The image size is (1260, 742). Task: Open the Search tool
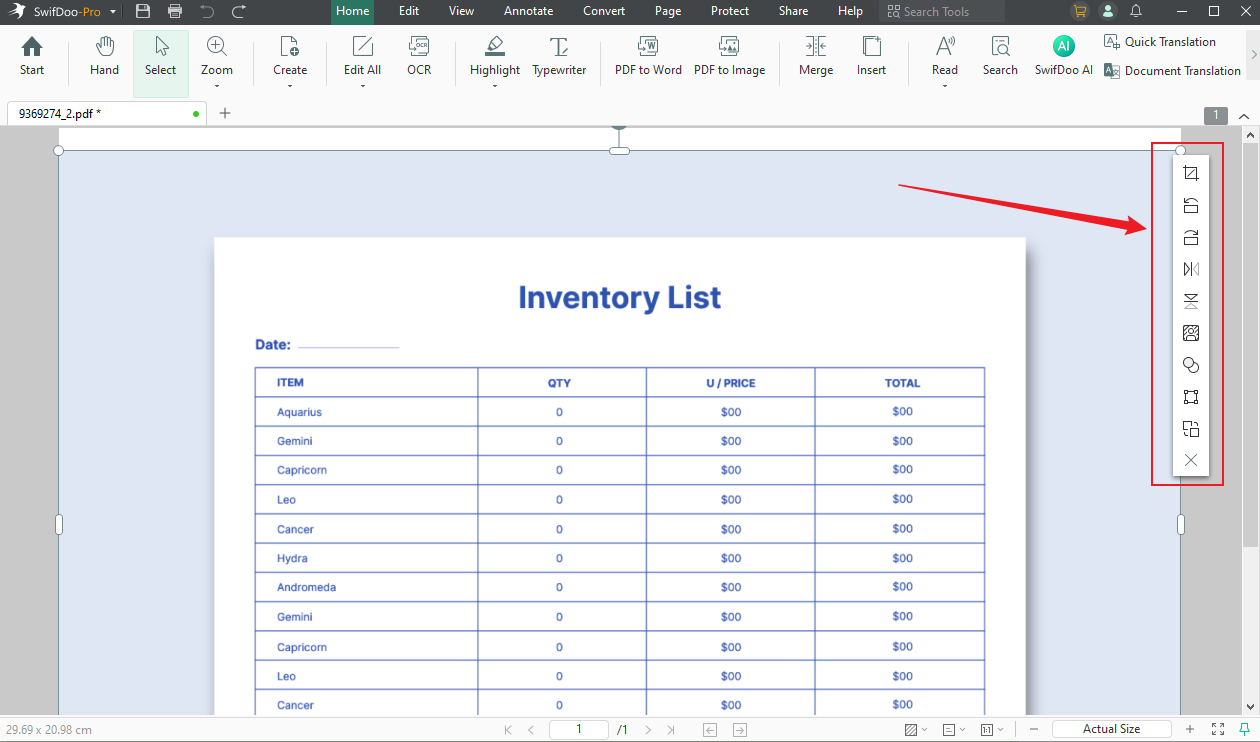point(1000,56)
